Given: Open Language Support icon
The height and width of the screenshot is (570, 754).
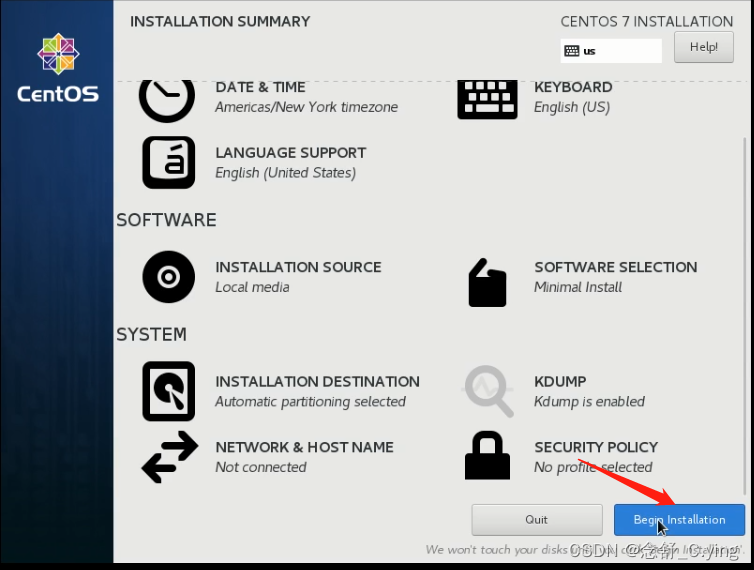Looking at the screenshot, I should (x=168, y=162).
